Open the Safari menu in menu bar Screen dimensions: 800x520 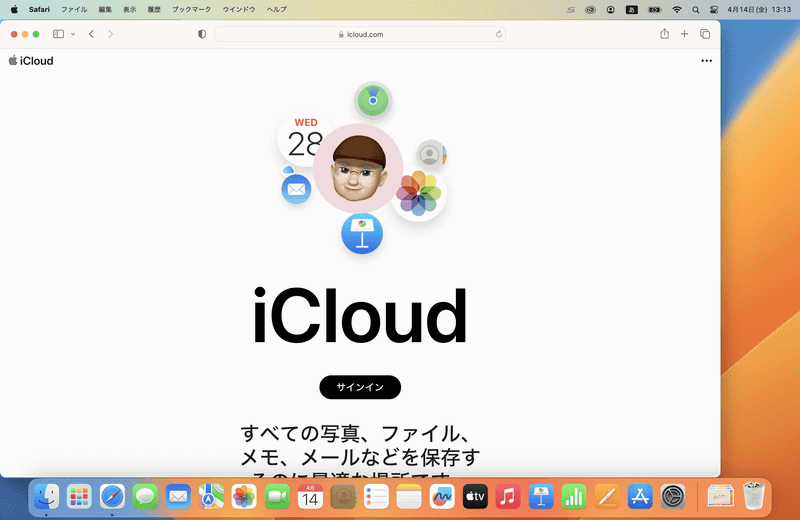[x=39, y=9]
